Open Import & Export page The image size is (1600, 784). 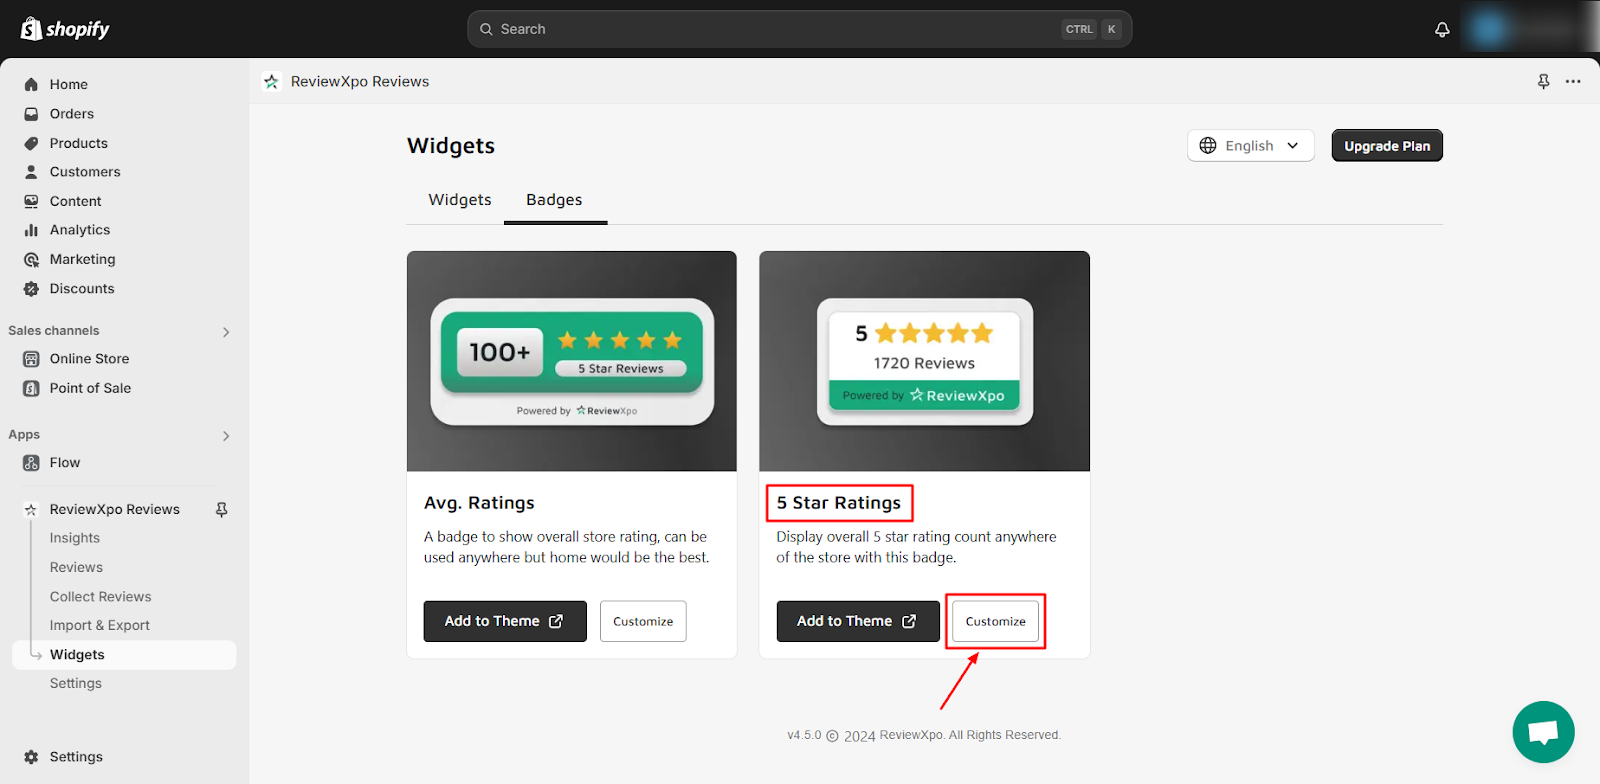point(100,626)
